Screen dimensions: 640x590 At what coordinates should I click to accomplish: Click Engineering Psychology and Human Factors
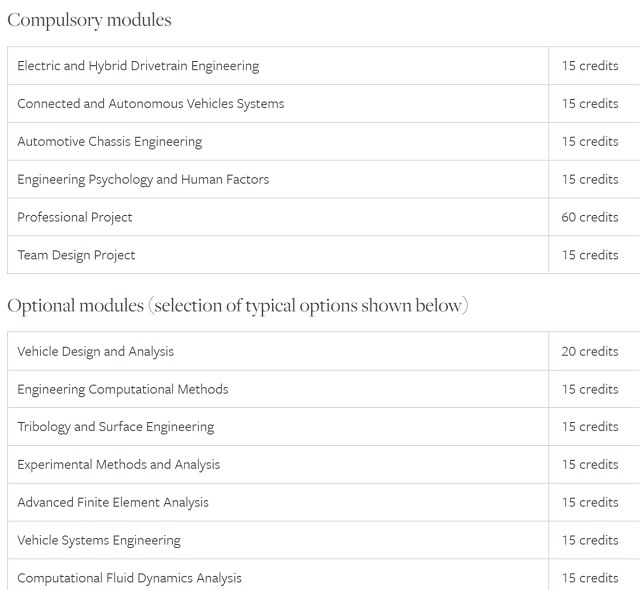pos(143,180)
